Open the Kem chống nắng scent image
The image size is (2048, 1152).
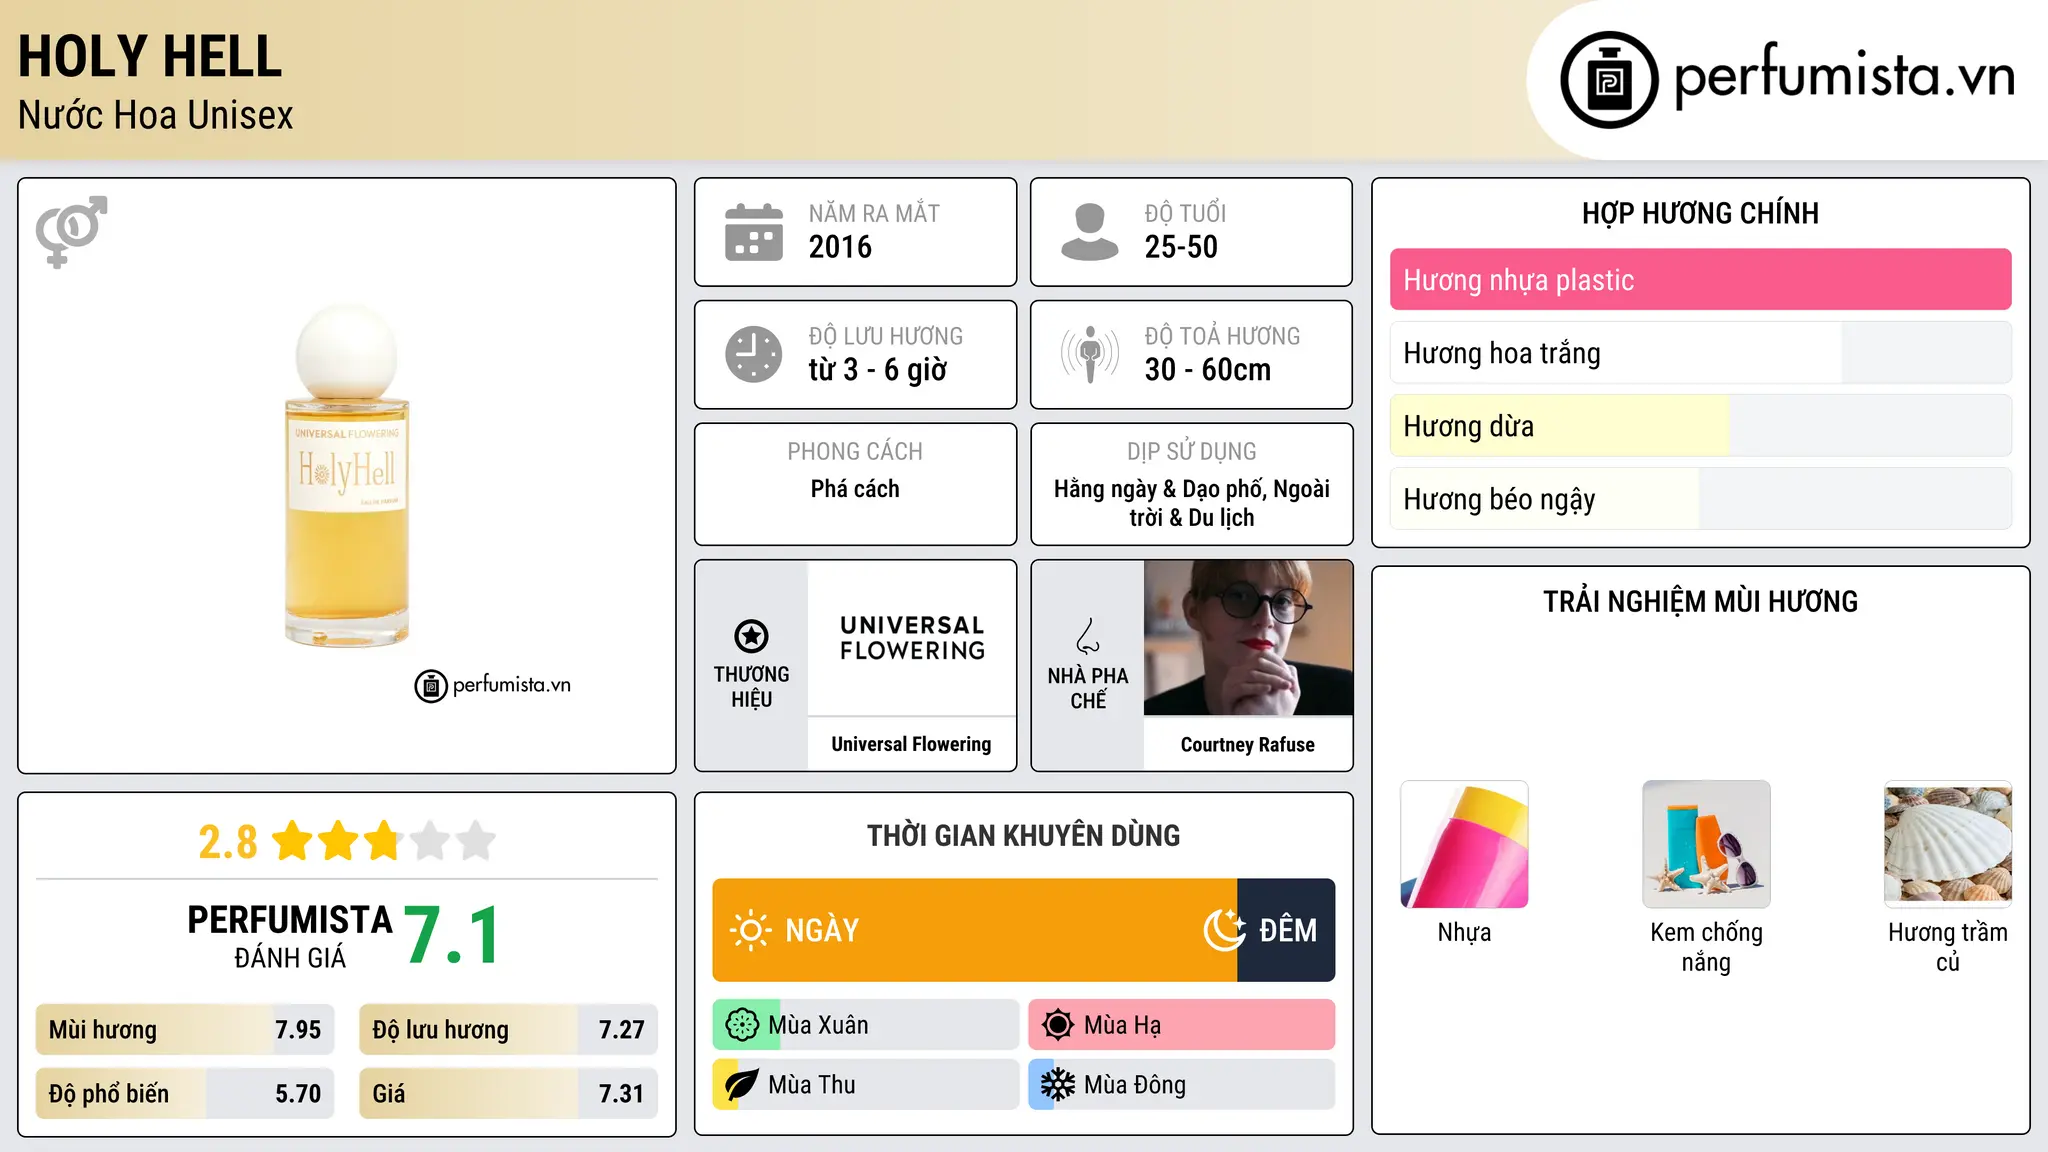coord(1706,844)
